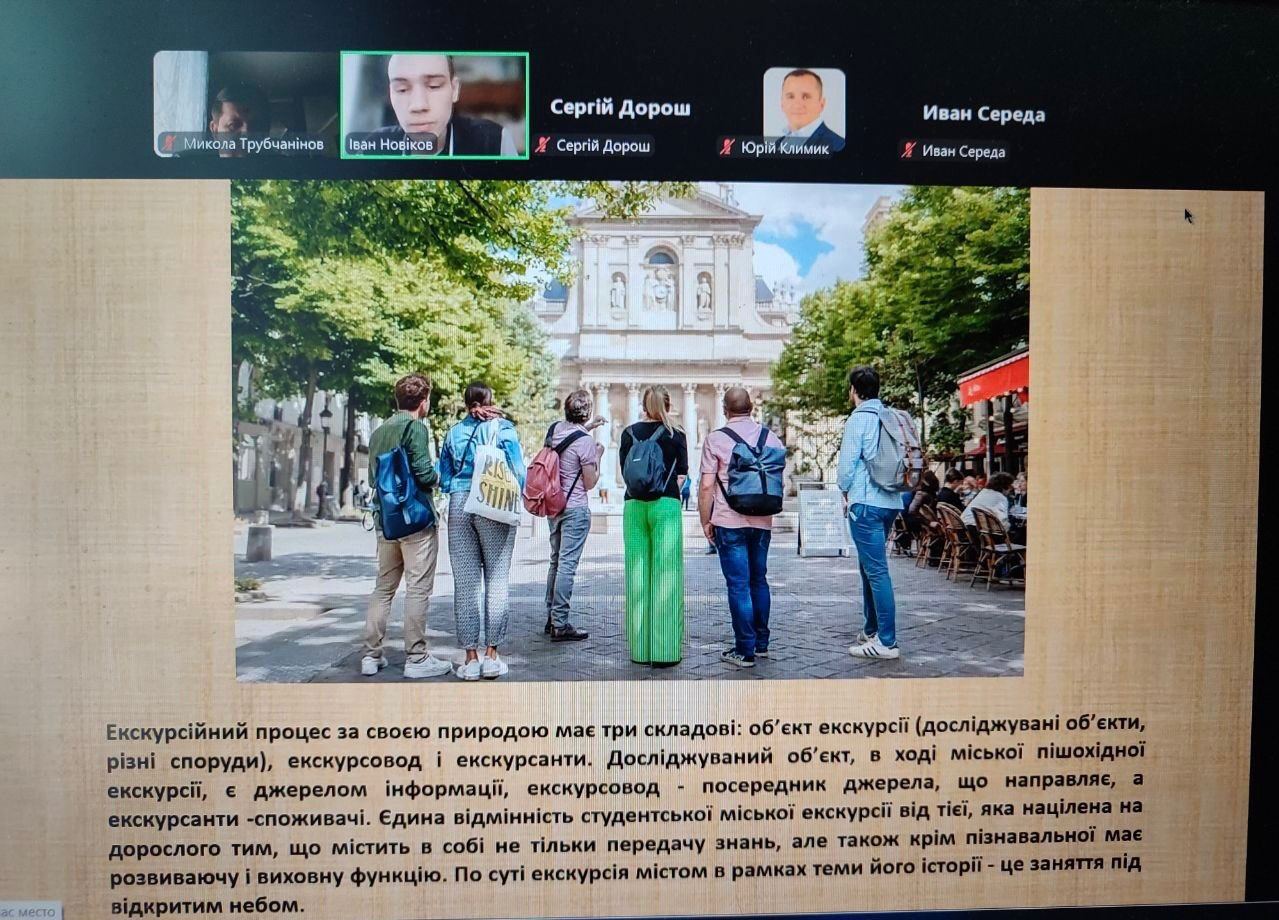The height and width of the screenshot is (920, 1279).
Task: Click the muted mic icon for Юрій Климик
Action: pos(727,148)
